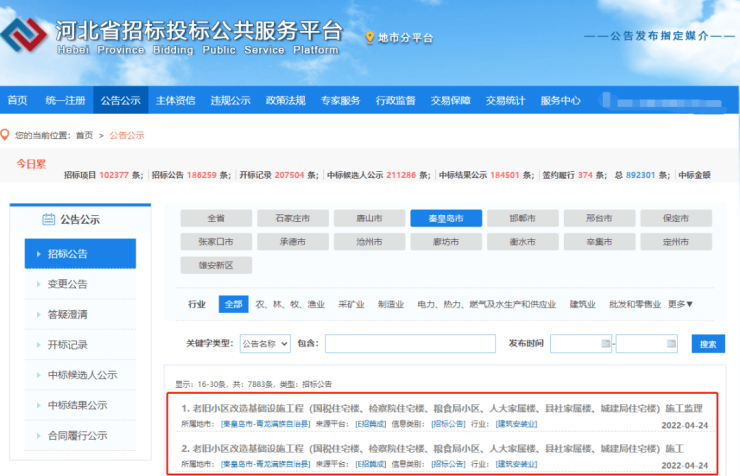Open the 交易统计 navigation tab

point(505,100)
